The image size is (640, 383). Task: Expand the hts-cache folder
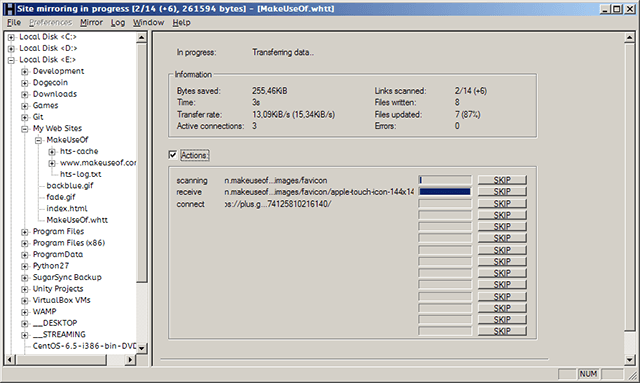(x=52, y=152)
